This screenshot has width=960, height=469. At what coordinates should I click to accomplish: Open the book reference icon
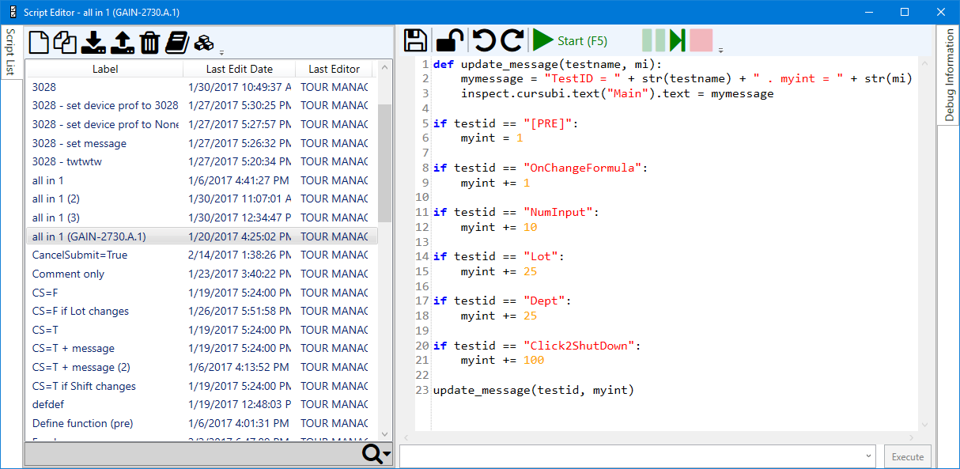(x=177, y=42)
